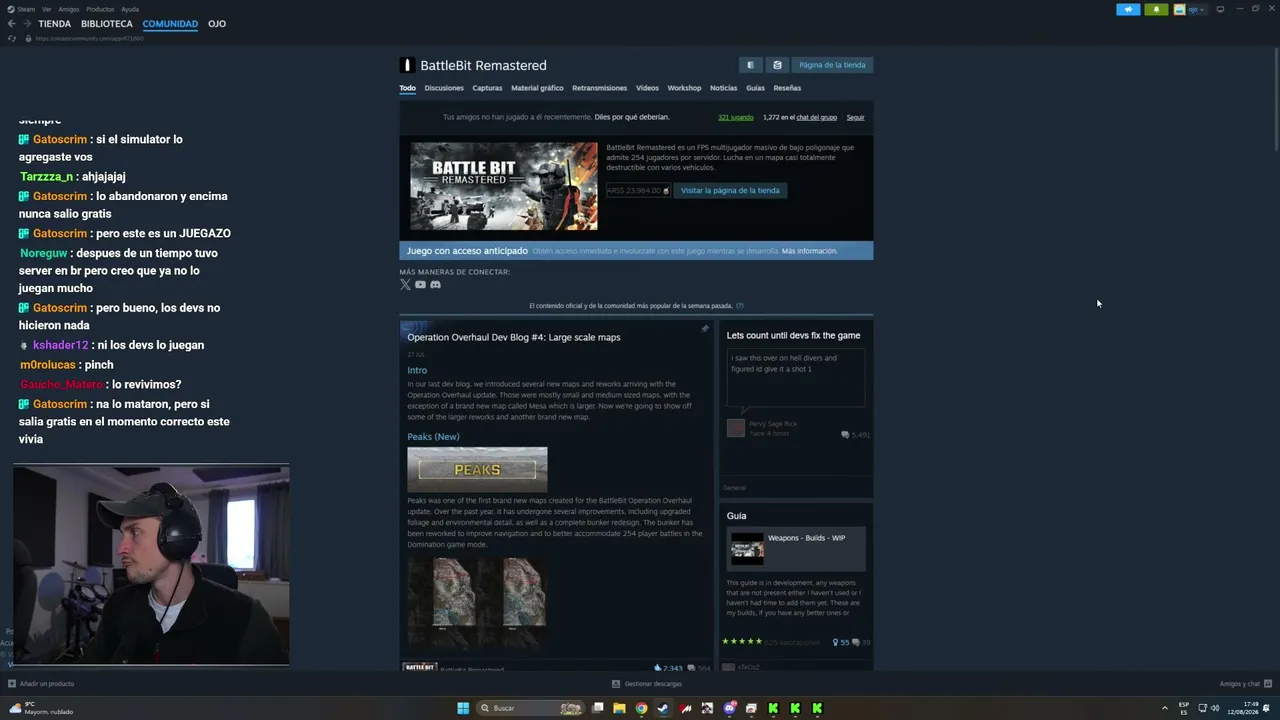This screenshot has width=1280, height=720.
Task: Click the taskbar Buscar search box
Action: coord(530,708)
